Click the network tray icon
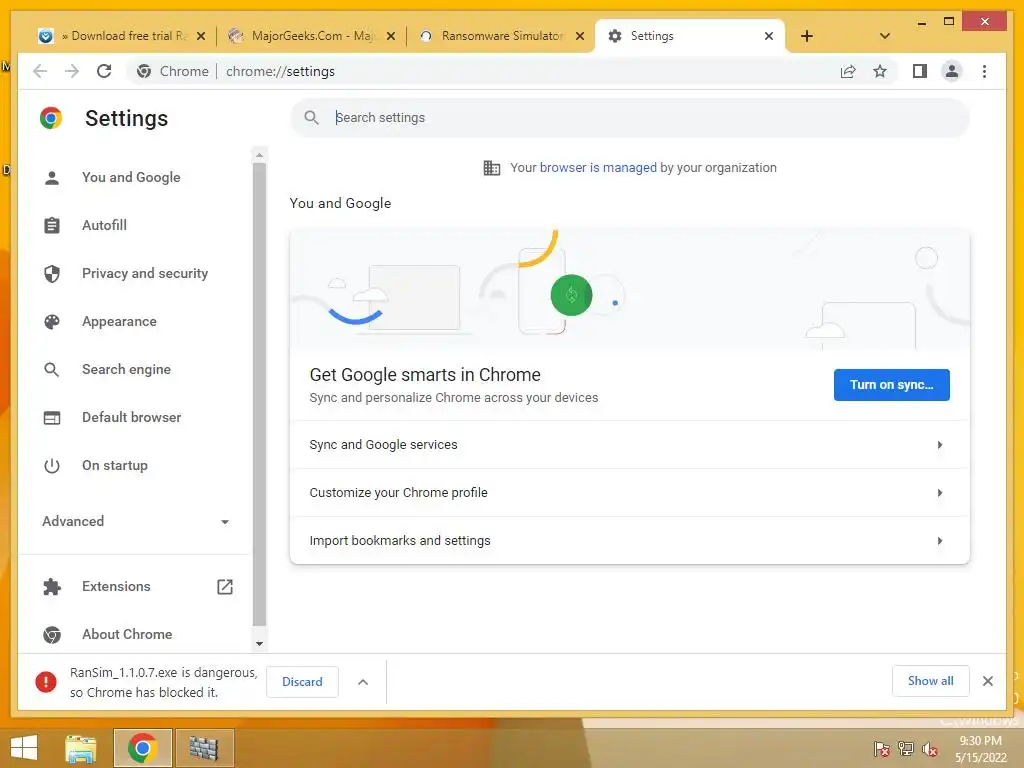 point(906,748)
